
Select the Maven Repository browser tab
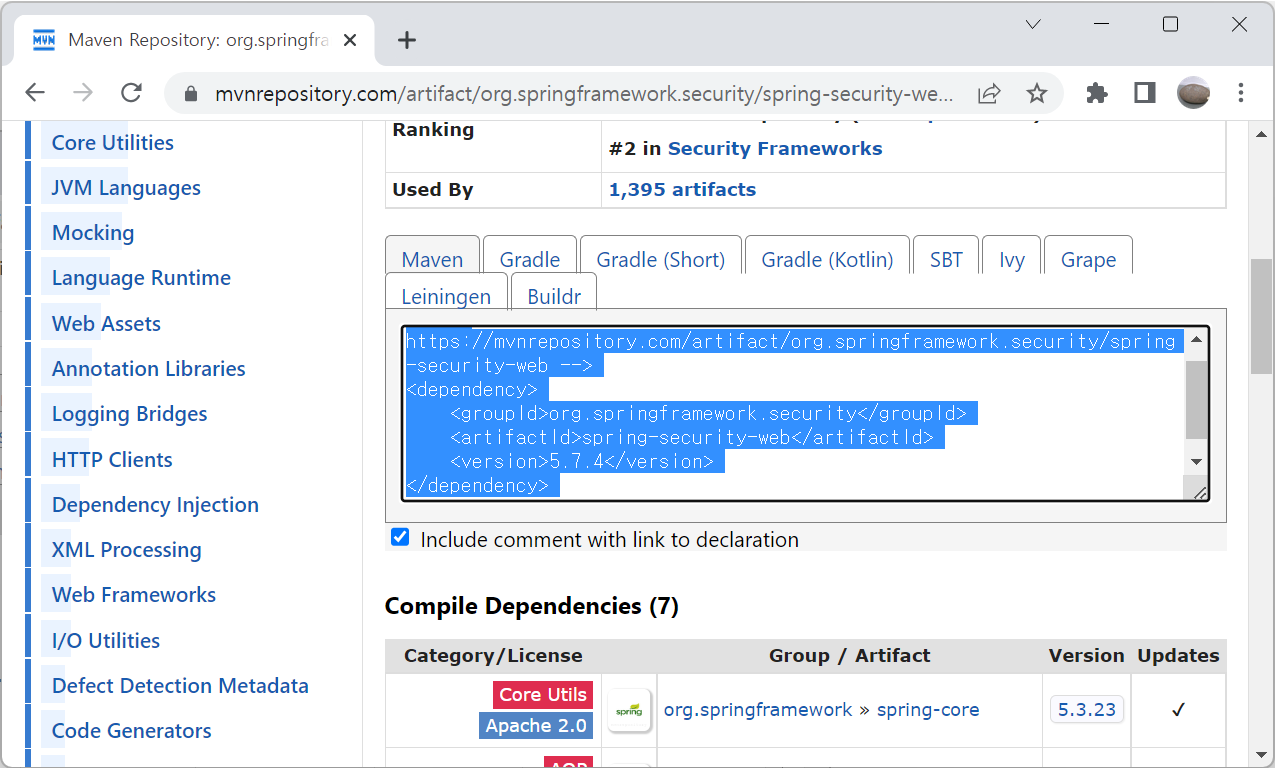coord(195,40)
